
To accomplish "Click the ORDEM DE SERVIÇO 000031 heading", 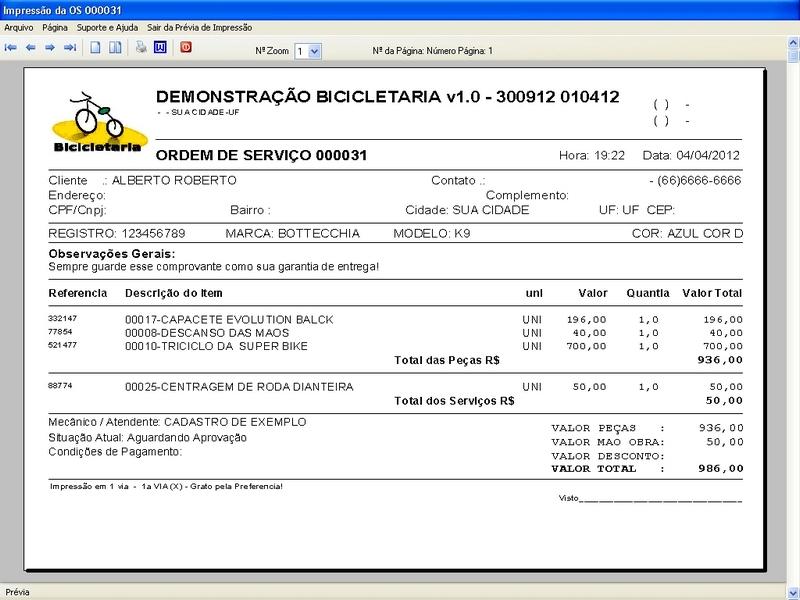I will click(262, 156).
